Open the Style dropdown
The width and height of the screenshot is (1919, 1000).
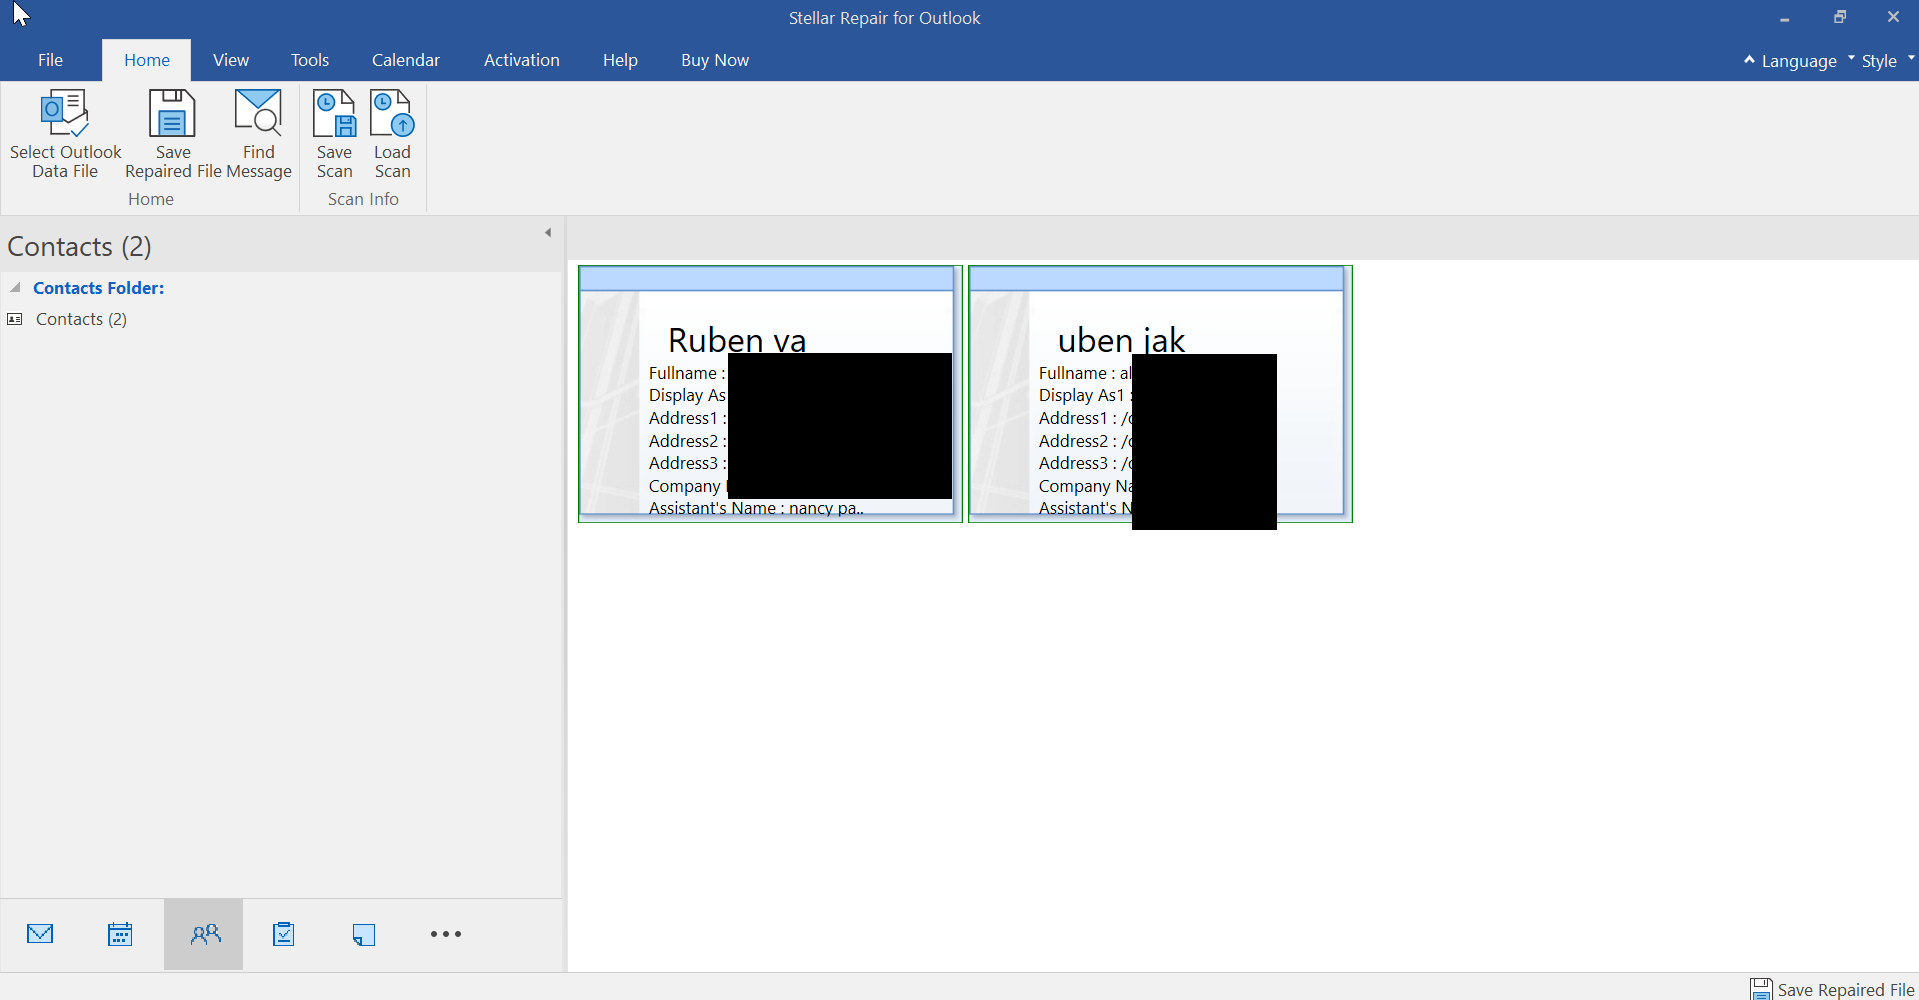coord(1888,61)
